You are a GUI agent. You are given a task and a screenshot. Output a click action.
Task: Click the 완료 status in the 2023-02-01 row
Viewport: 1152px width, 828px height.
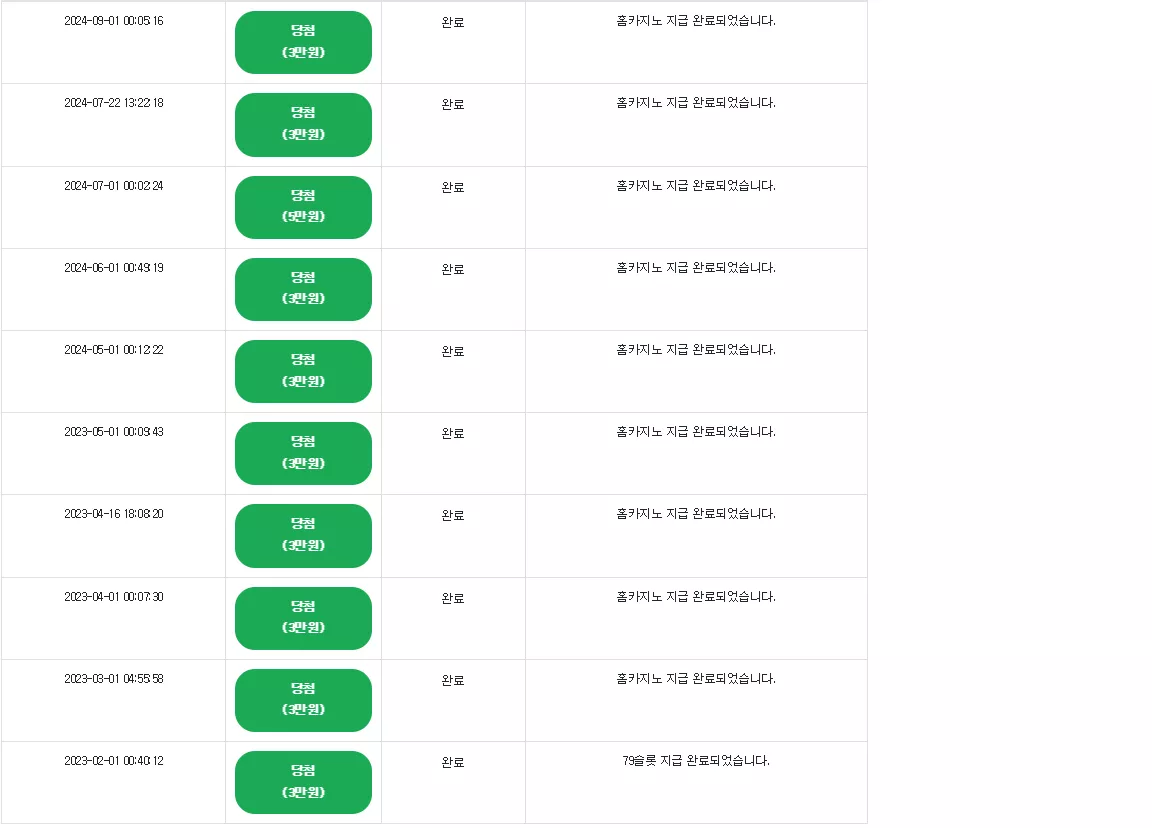(453, 763)
